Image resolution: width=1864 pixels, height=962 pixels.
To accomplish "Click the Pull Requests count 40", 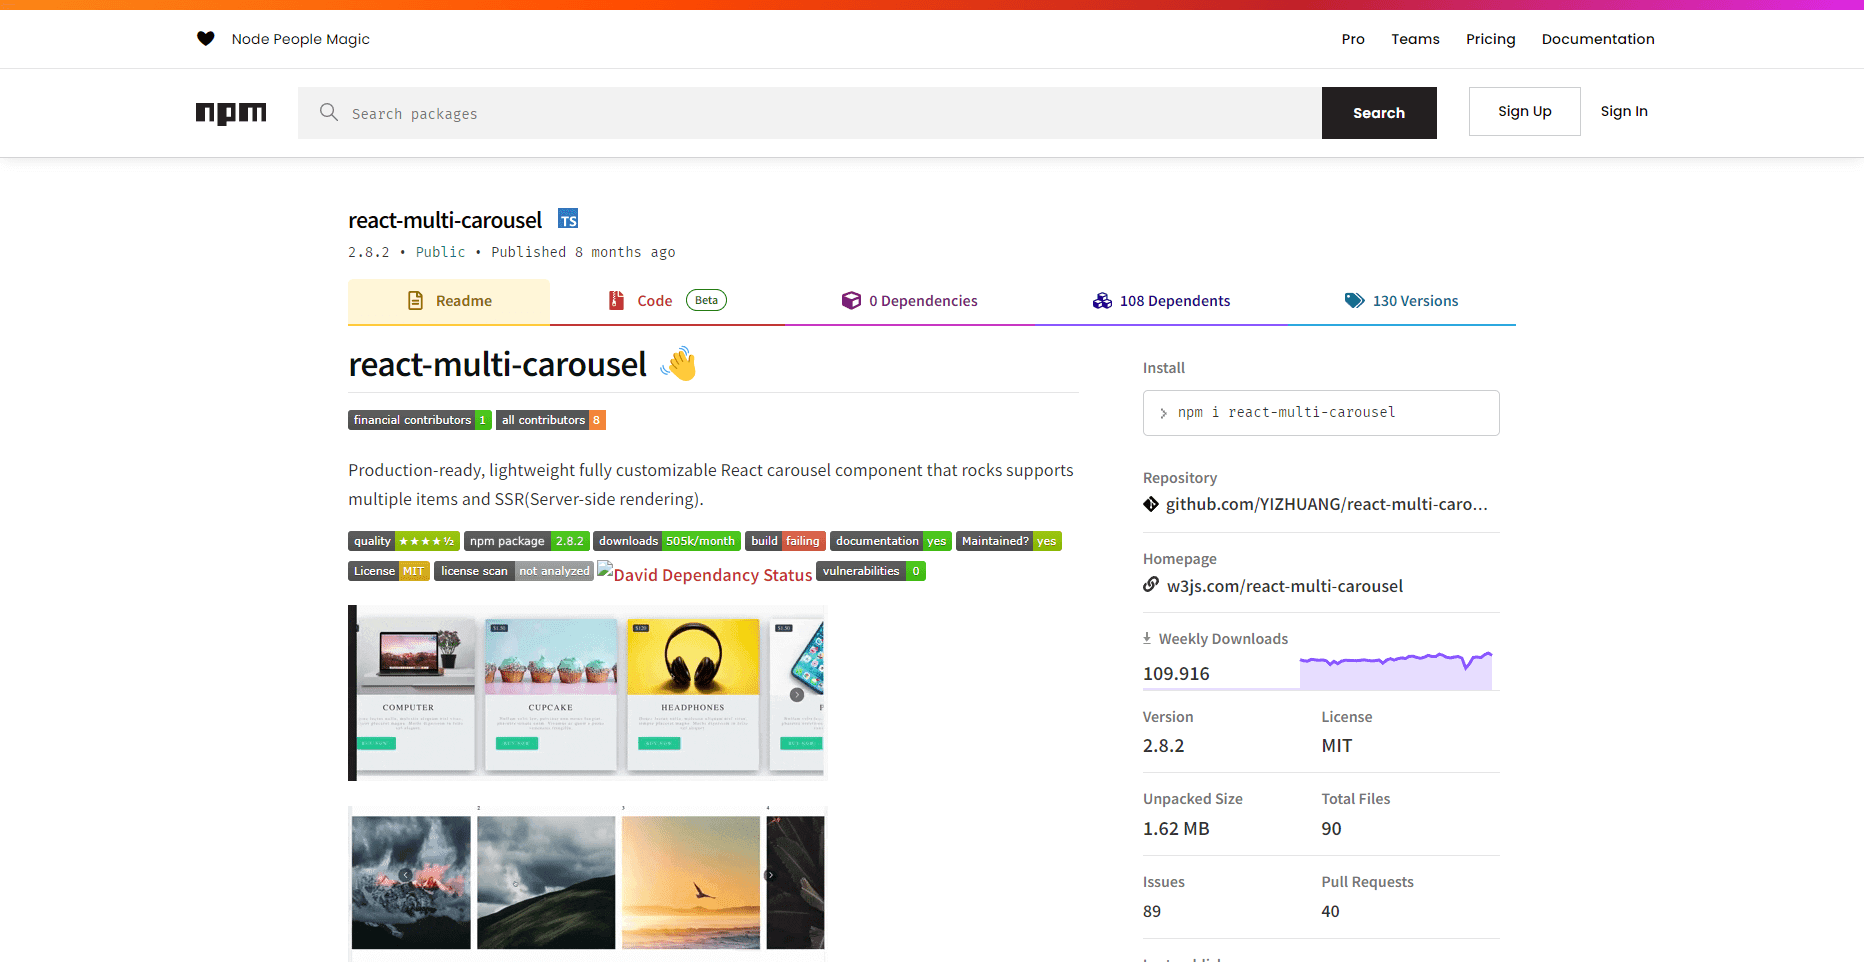I will tap(1330, 912).
